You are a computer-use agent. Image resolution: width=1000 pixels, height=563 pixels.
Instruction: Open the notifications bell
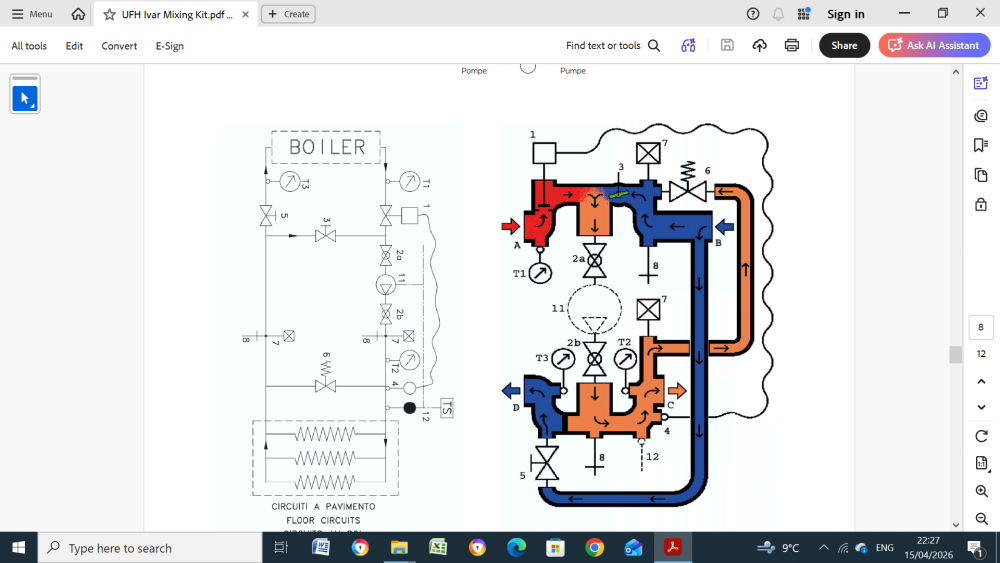(778, 14)
